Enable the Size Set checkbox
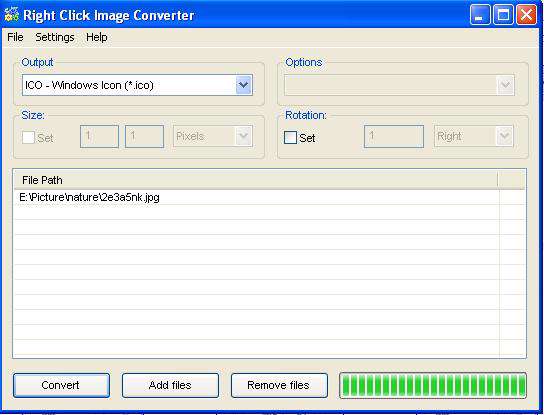Image resolution: width=544 pixels, height=415 pixels. coord(28,137)
